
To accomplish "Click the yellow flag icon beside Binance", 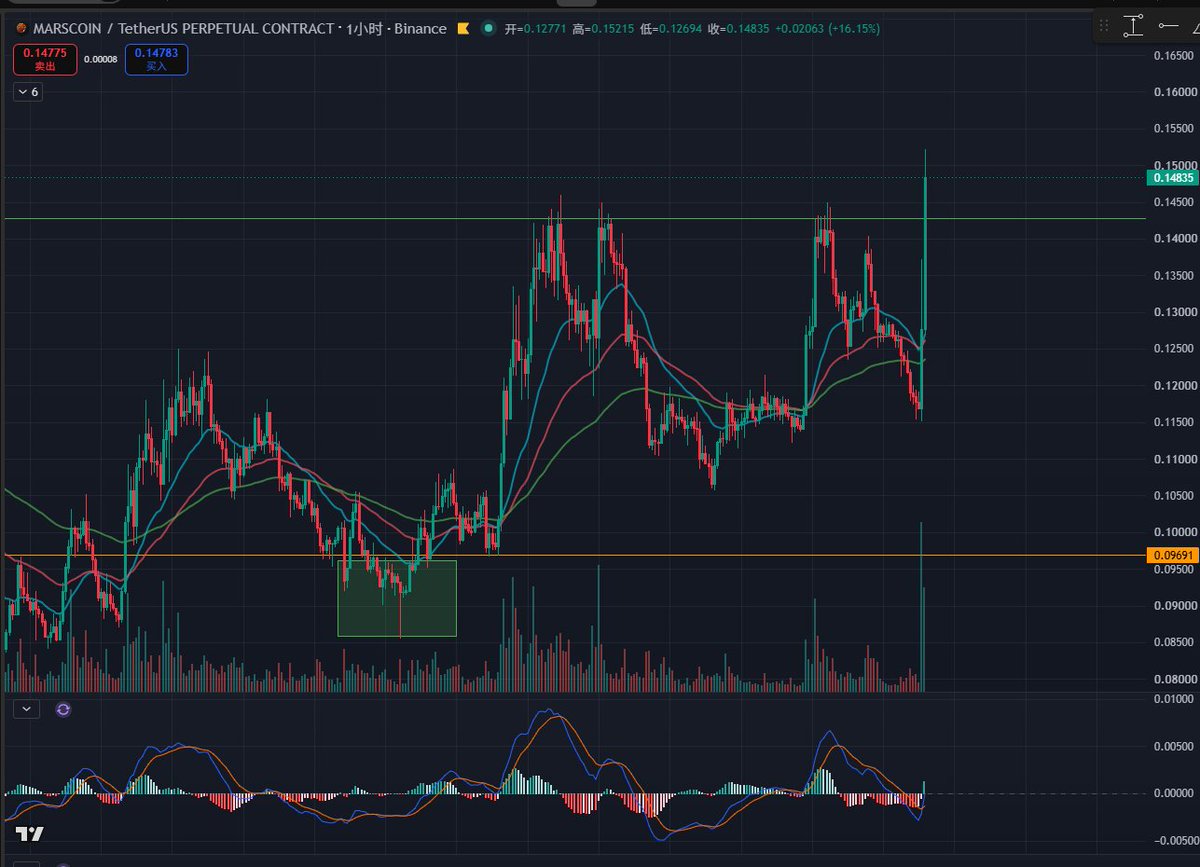I will click(463, 28).
